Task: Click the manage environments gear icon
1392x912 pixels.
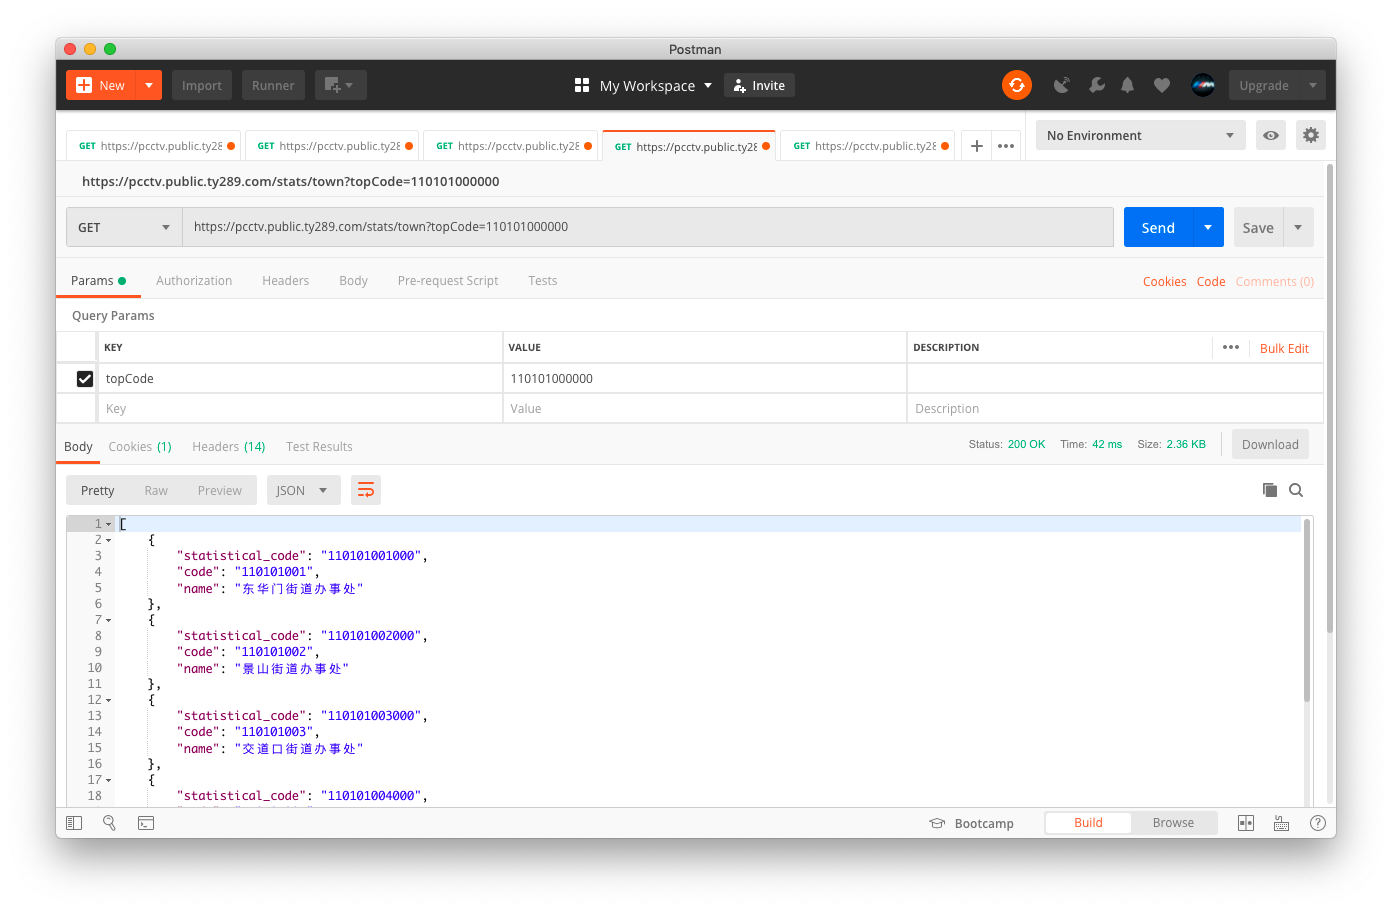Action: tap(1311, 135)
